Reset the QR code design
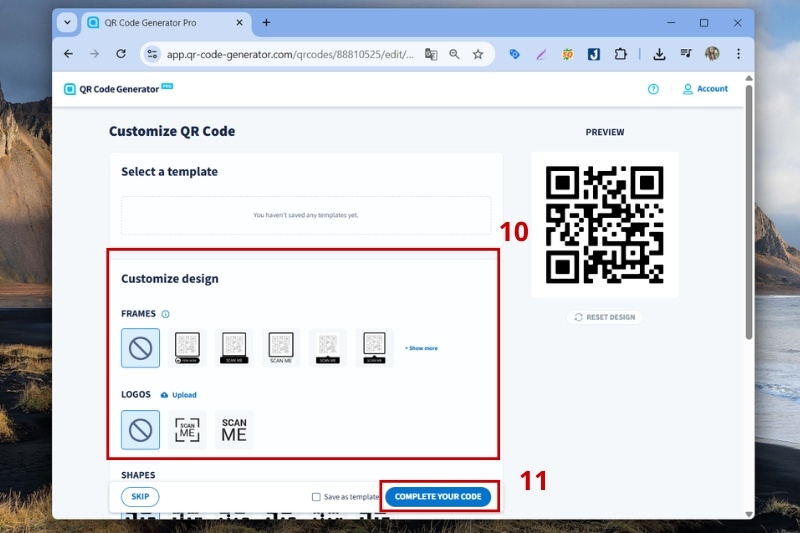Viewport: 800px width, 533px height. pos(605,317)
